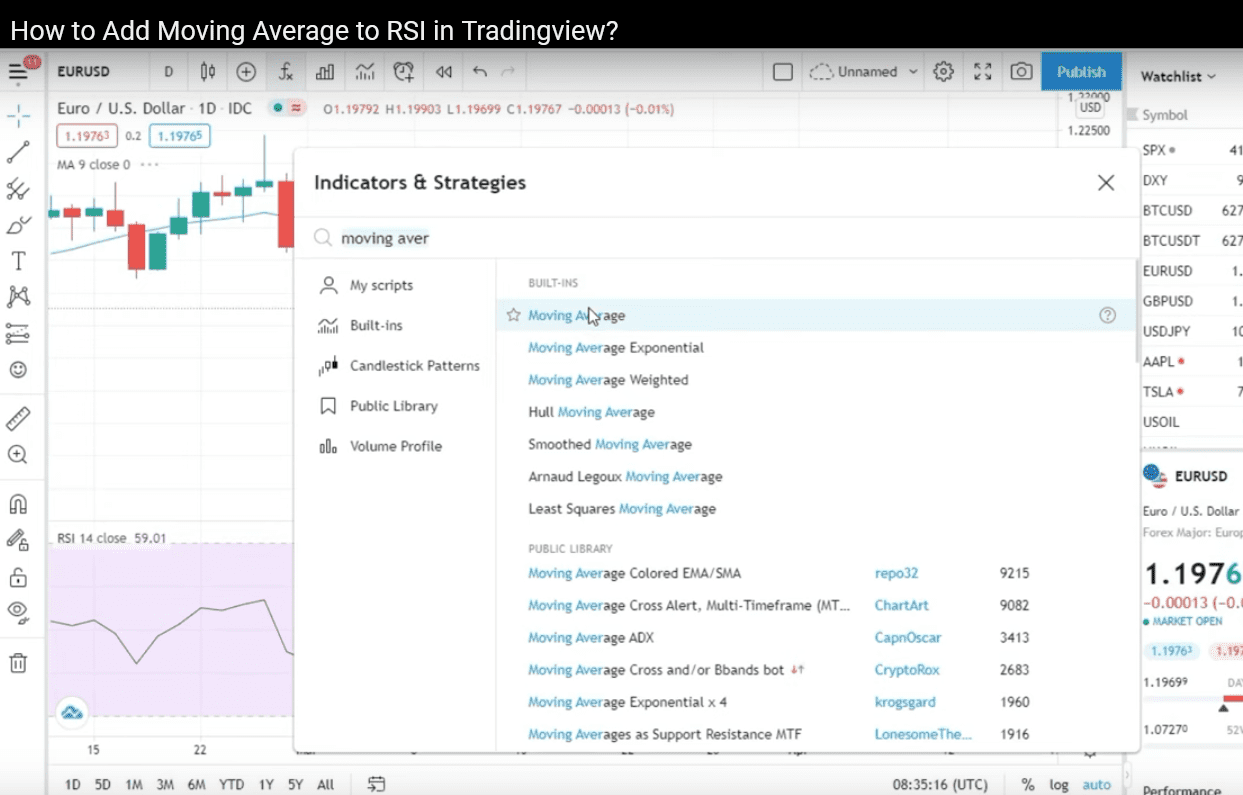Toggle percent scale mode
The height and width of the screenshot is (795, 1243).
coord(1028,785)
